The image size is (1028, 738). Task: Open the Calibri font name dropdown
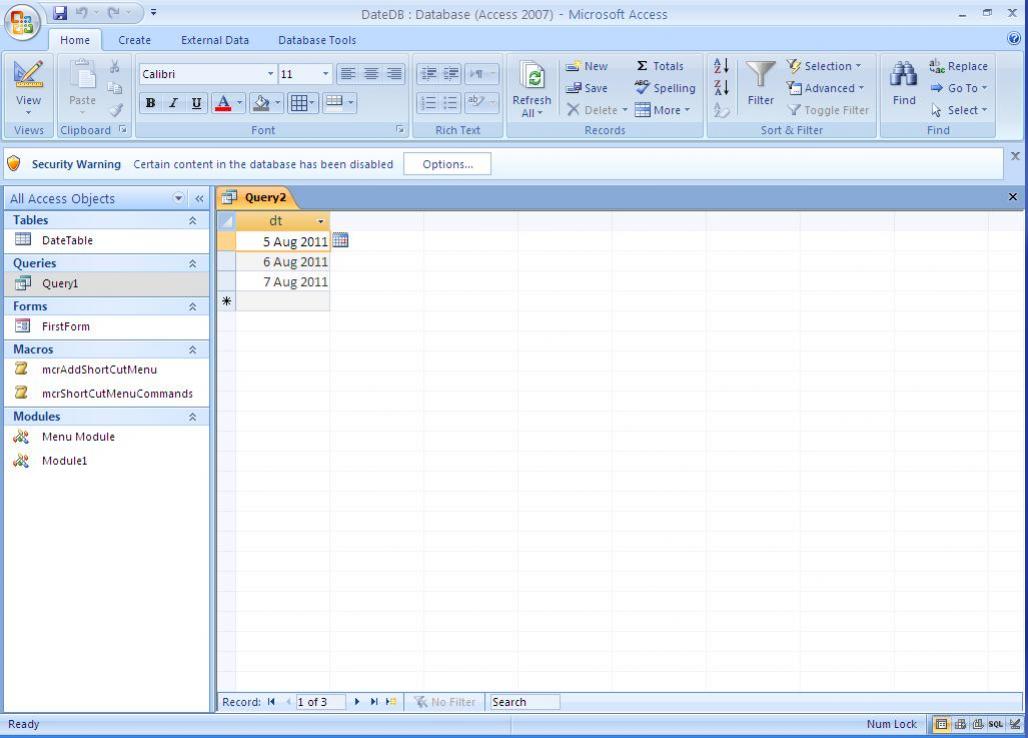coord(271,74)
